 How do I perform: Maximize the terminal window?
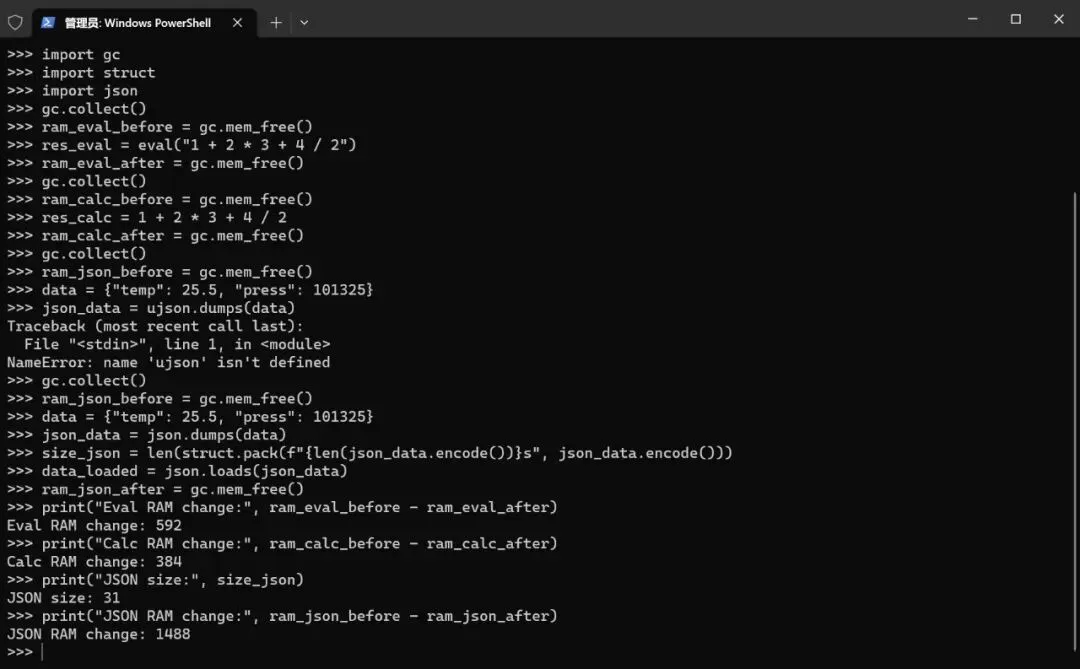1015,19
